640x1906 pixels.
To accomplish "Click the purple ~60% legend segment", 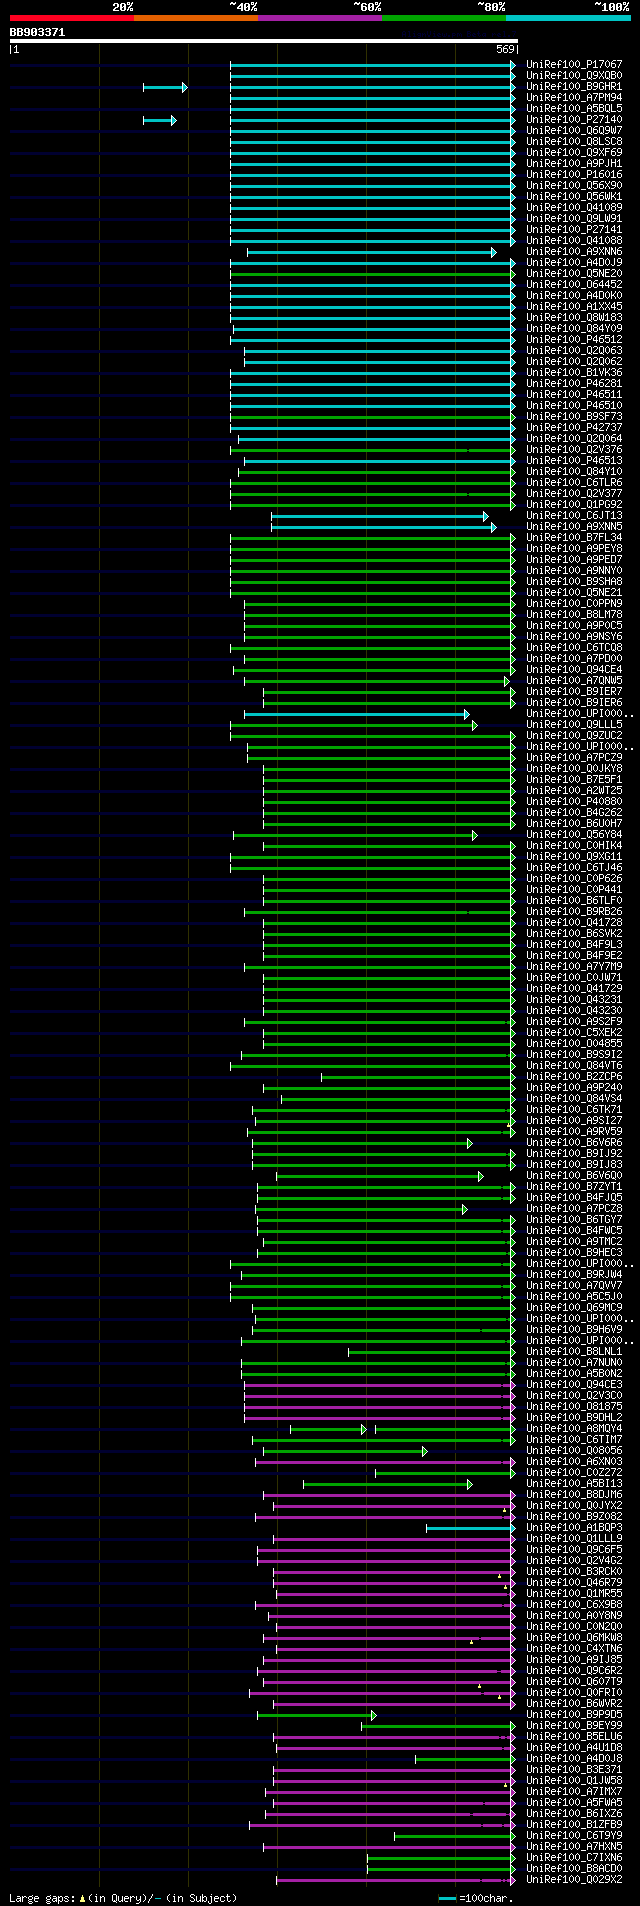I will [x=319, y=18].
